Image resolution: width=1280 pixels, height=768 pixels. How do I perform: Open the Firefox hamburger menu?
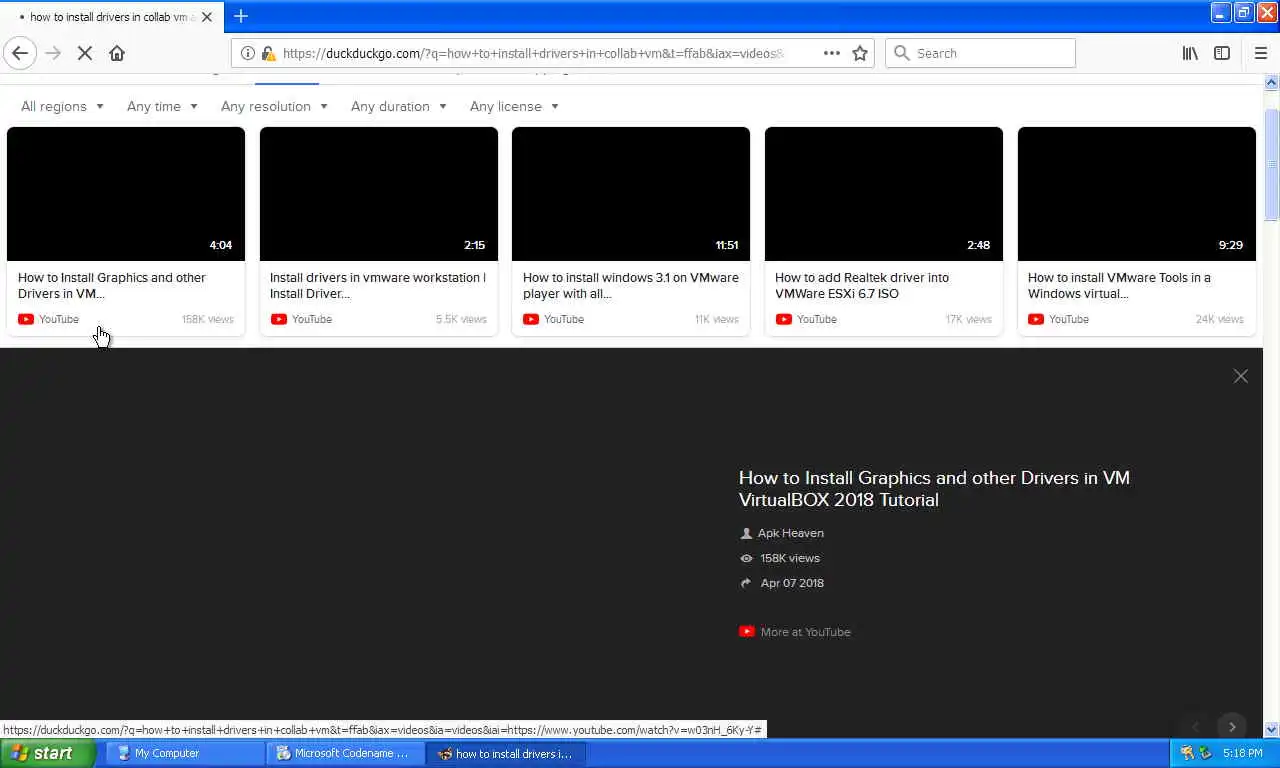1260,53
